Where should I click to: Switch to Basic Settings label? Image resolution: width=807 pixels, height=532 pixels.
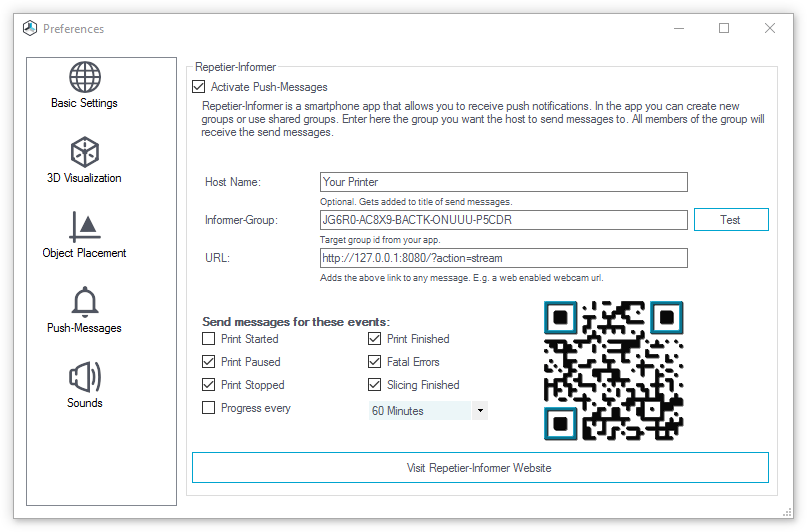pos(84,103)
